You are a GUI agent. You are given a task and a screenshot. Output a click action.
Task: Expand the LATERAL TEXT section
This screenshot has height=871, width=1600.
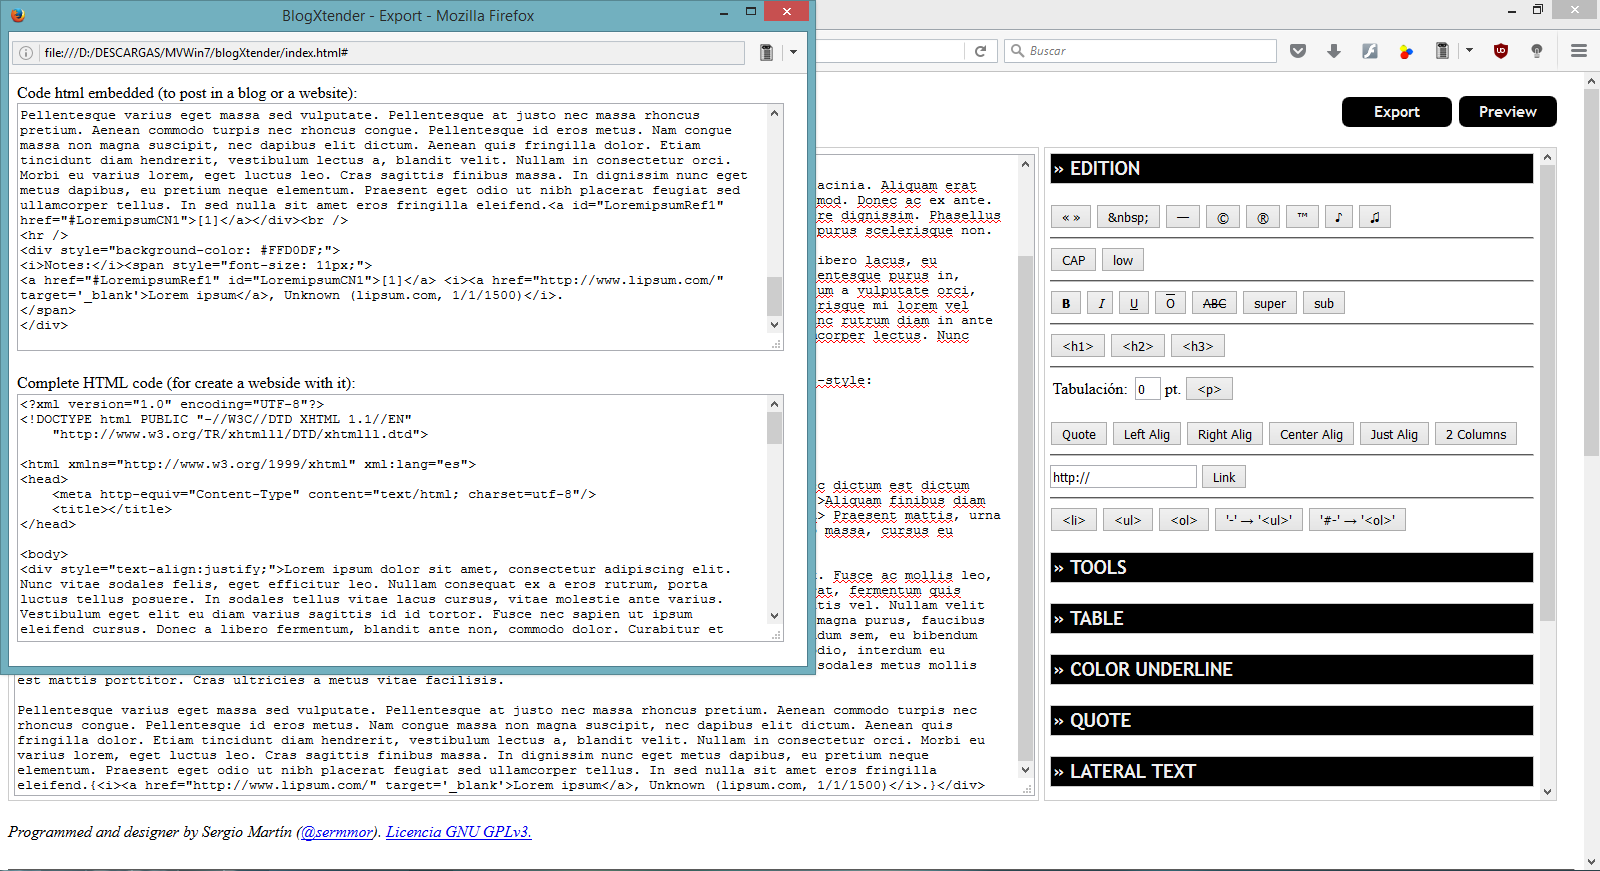pyautogui.click(x=1291, y=771)
